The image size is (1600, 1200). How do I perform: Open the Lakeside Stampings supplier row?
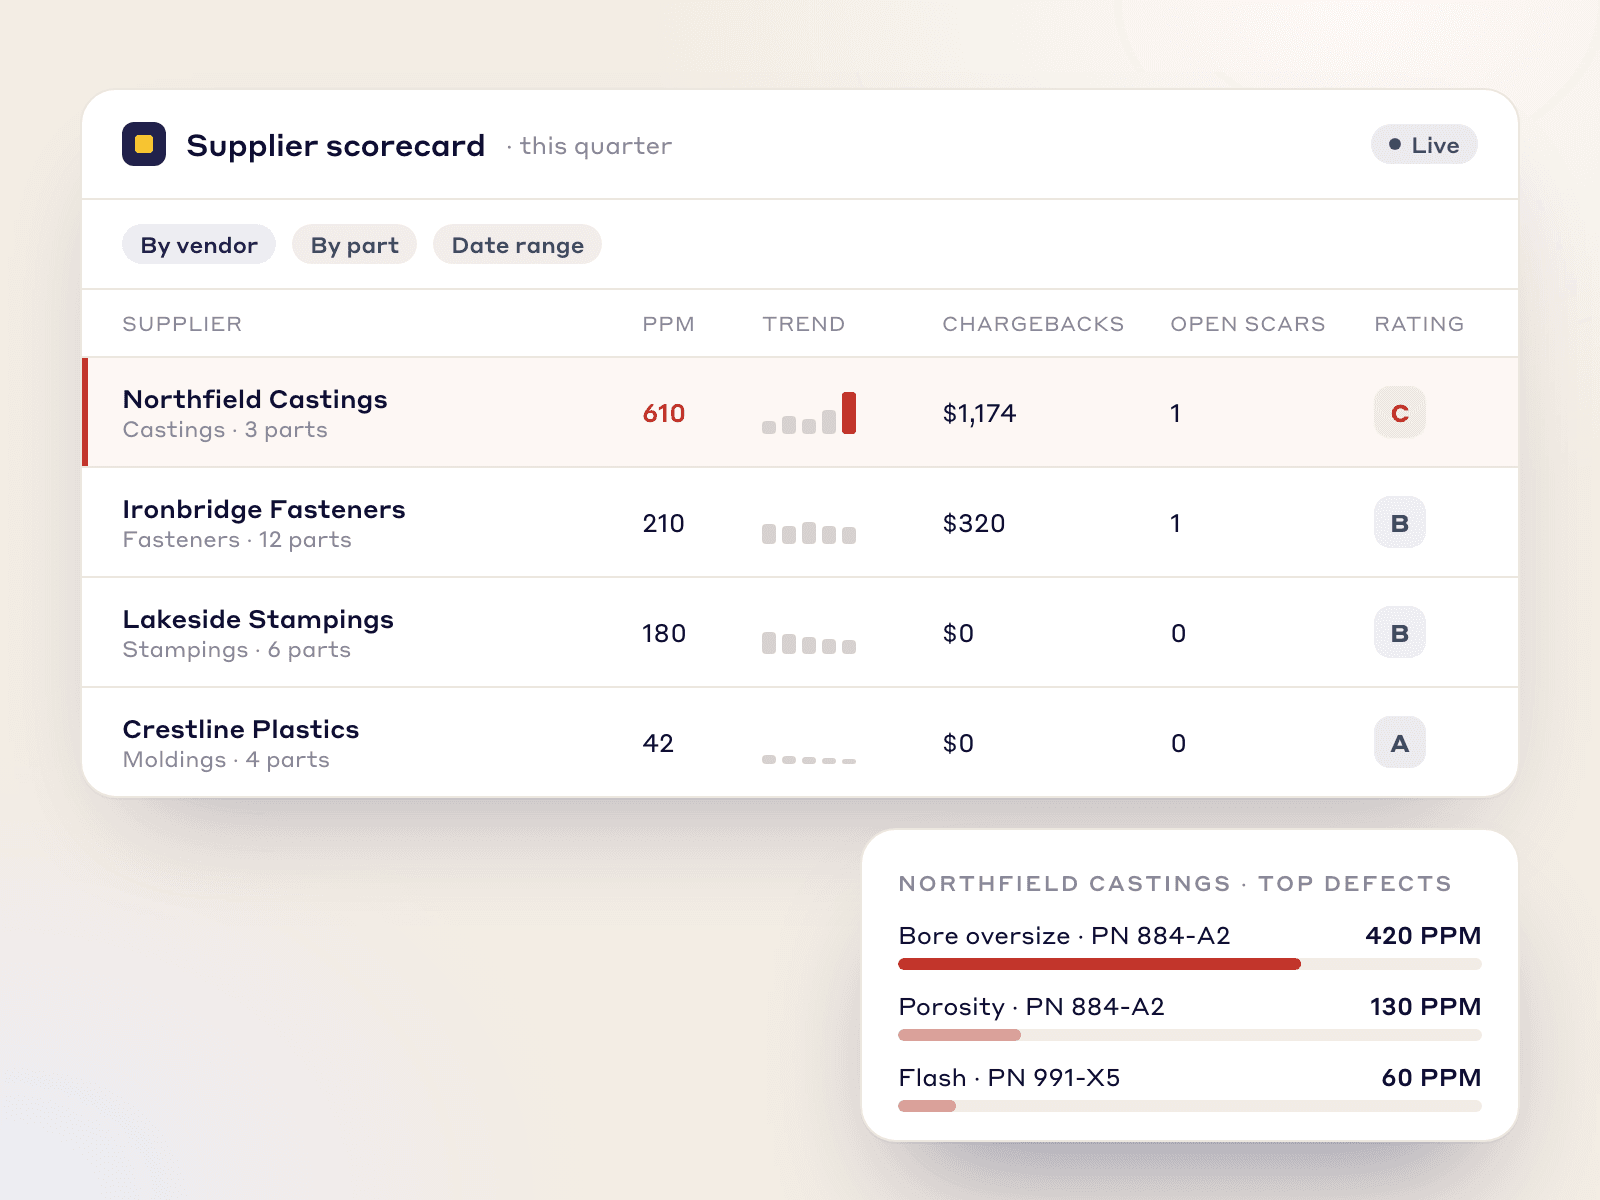[x=800, y=632]
